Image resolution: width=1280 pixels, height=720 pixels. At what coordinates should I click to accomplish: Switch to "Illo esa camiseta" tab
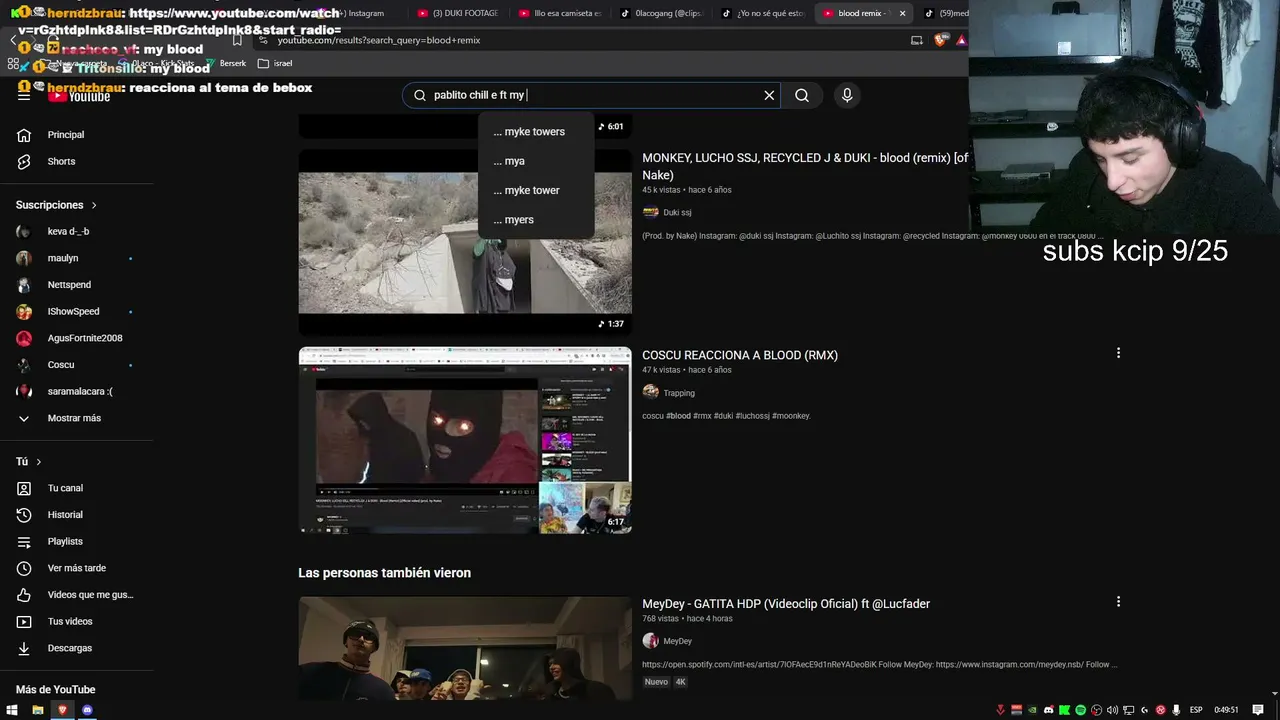coord(560,13)
